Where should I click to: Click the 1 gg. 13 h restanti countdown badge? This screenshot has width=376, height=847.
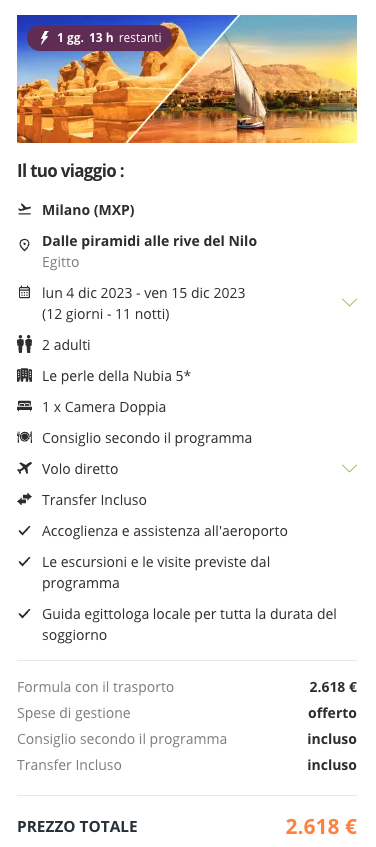99,38
